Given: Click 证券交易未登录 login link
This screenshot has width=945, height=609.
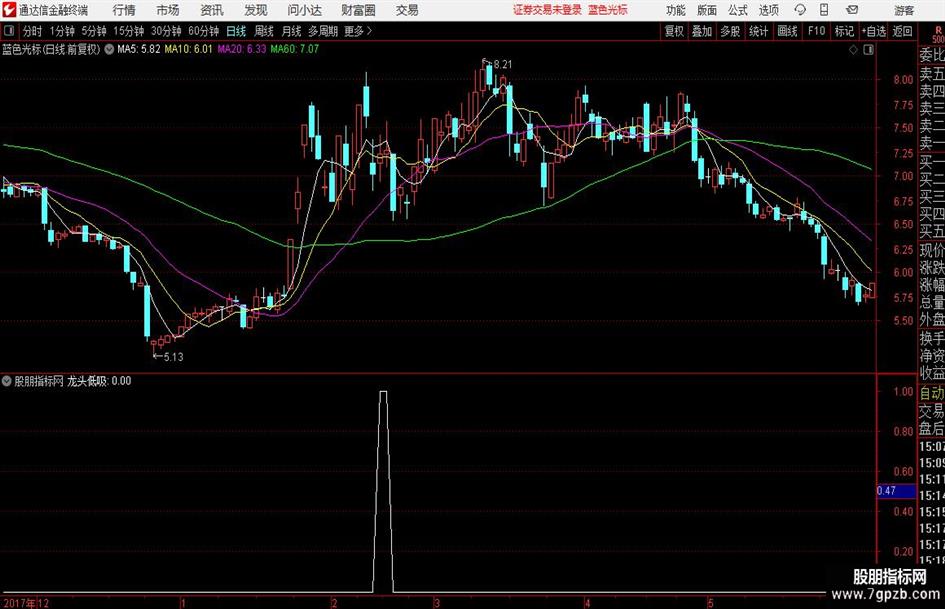Looking at the screenshot, I should [x=547, y=10].
